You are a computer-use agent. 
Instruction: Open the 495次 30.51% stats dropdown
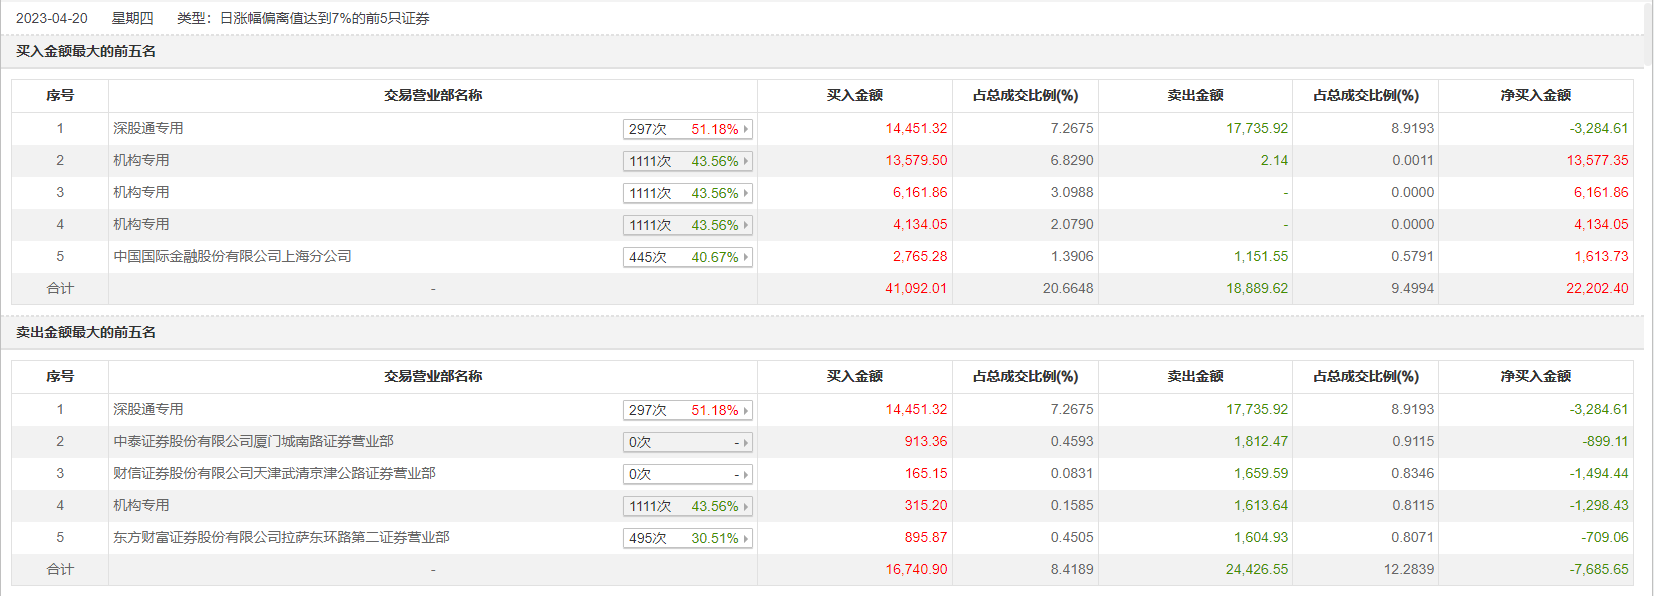pyautogui.click(x=745, y=538)
